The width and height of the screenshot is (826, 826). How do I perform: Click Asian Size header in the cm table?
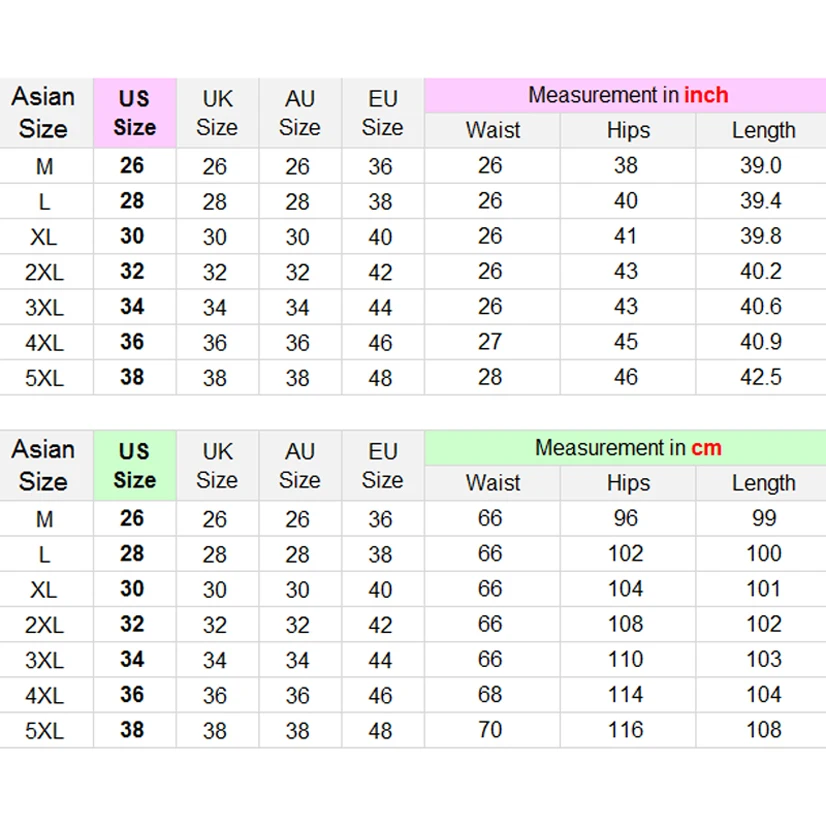[x=44, y=465]
